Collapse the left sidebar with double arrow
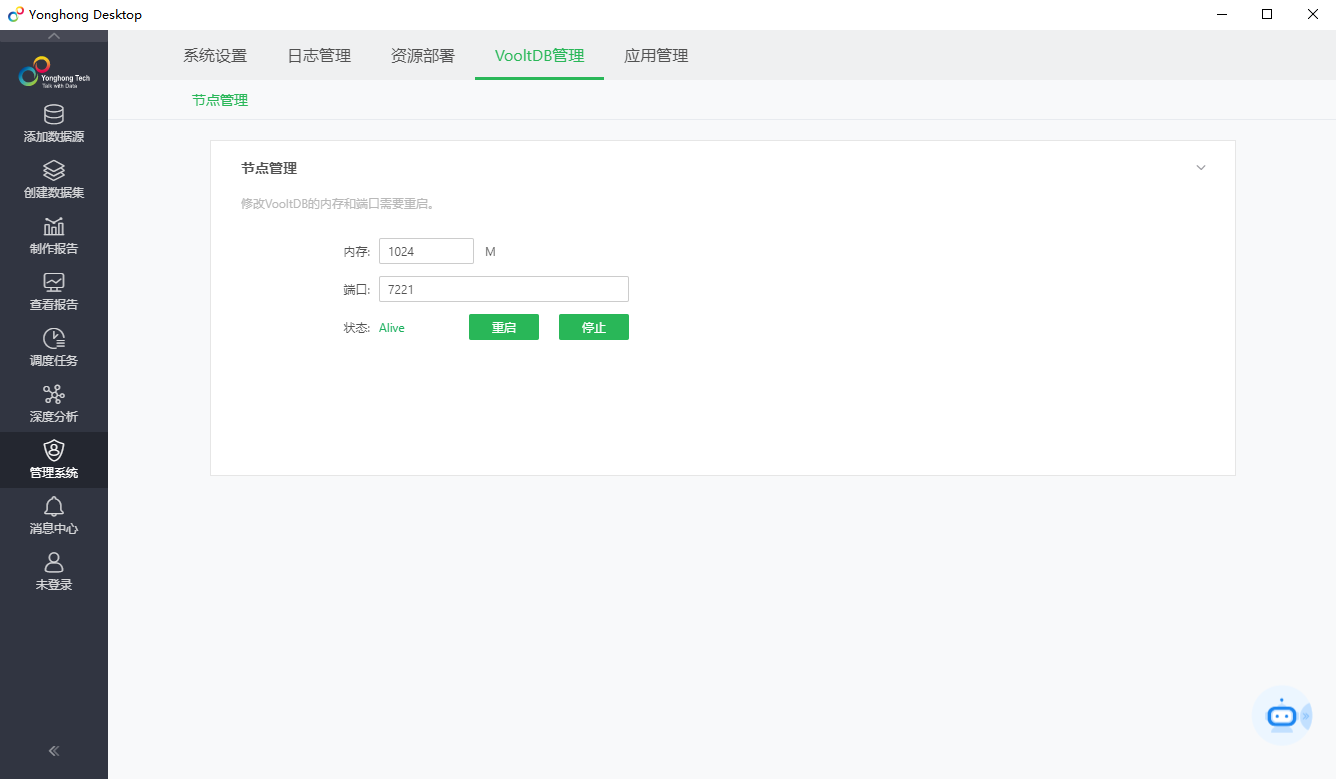The image size is (1336, 779). pos(54,751)
